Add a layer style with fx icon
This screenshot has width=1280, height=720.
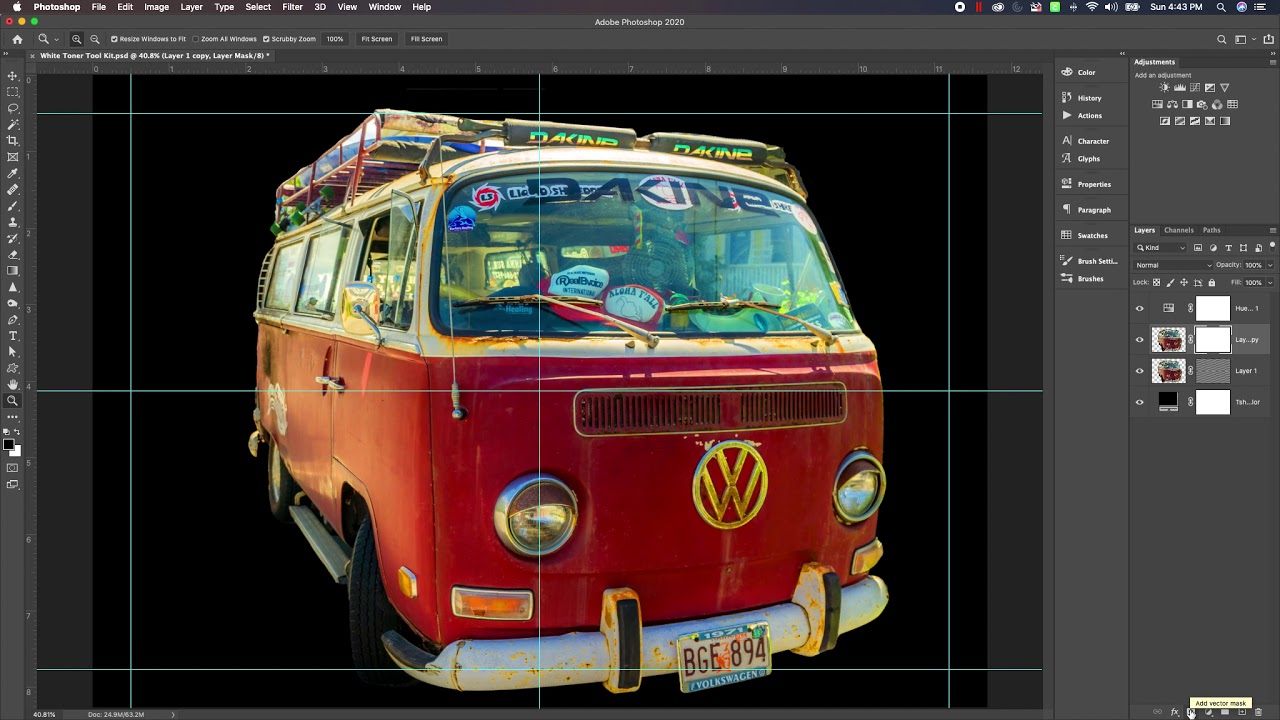1175,712
